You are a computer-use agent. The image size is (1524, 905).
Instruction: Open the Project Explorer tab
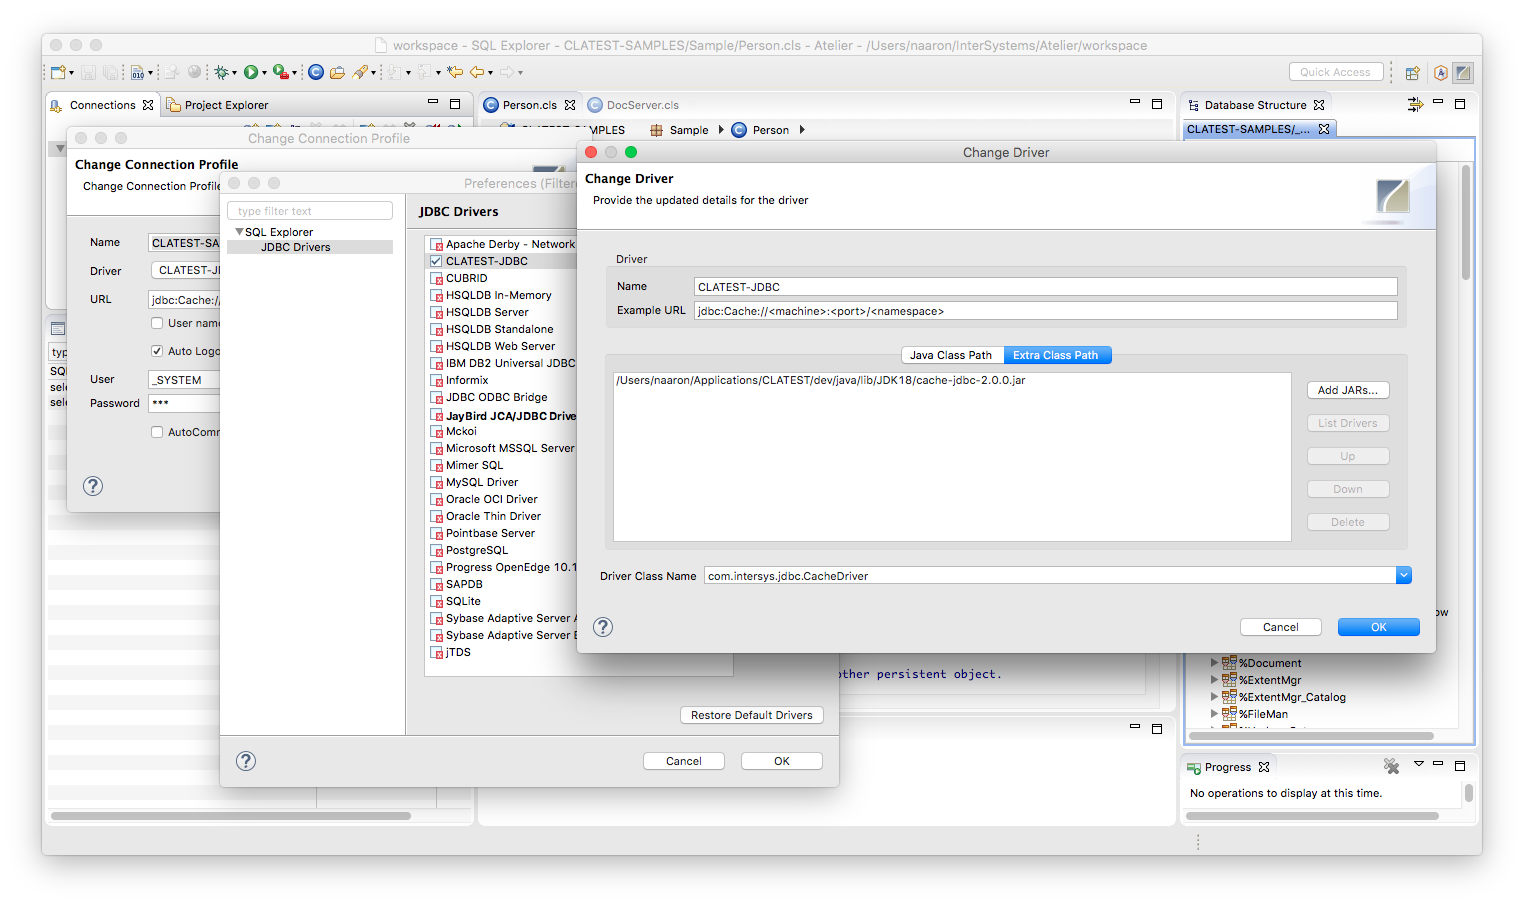click(x=217, y=105)
